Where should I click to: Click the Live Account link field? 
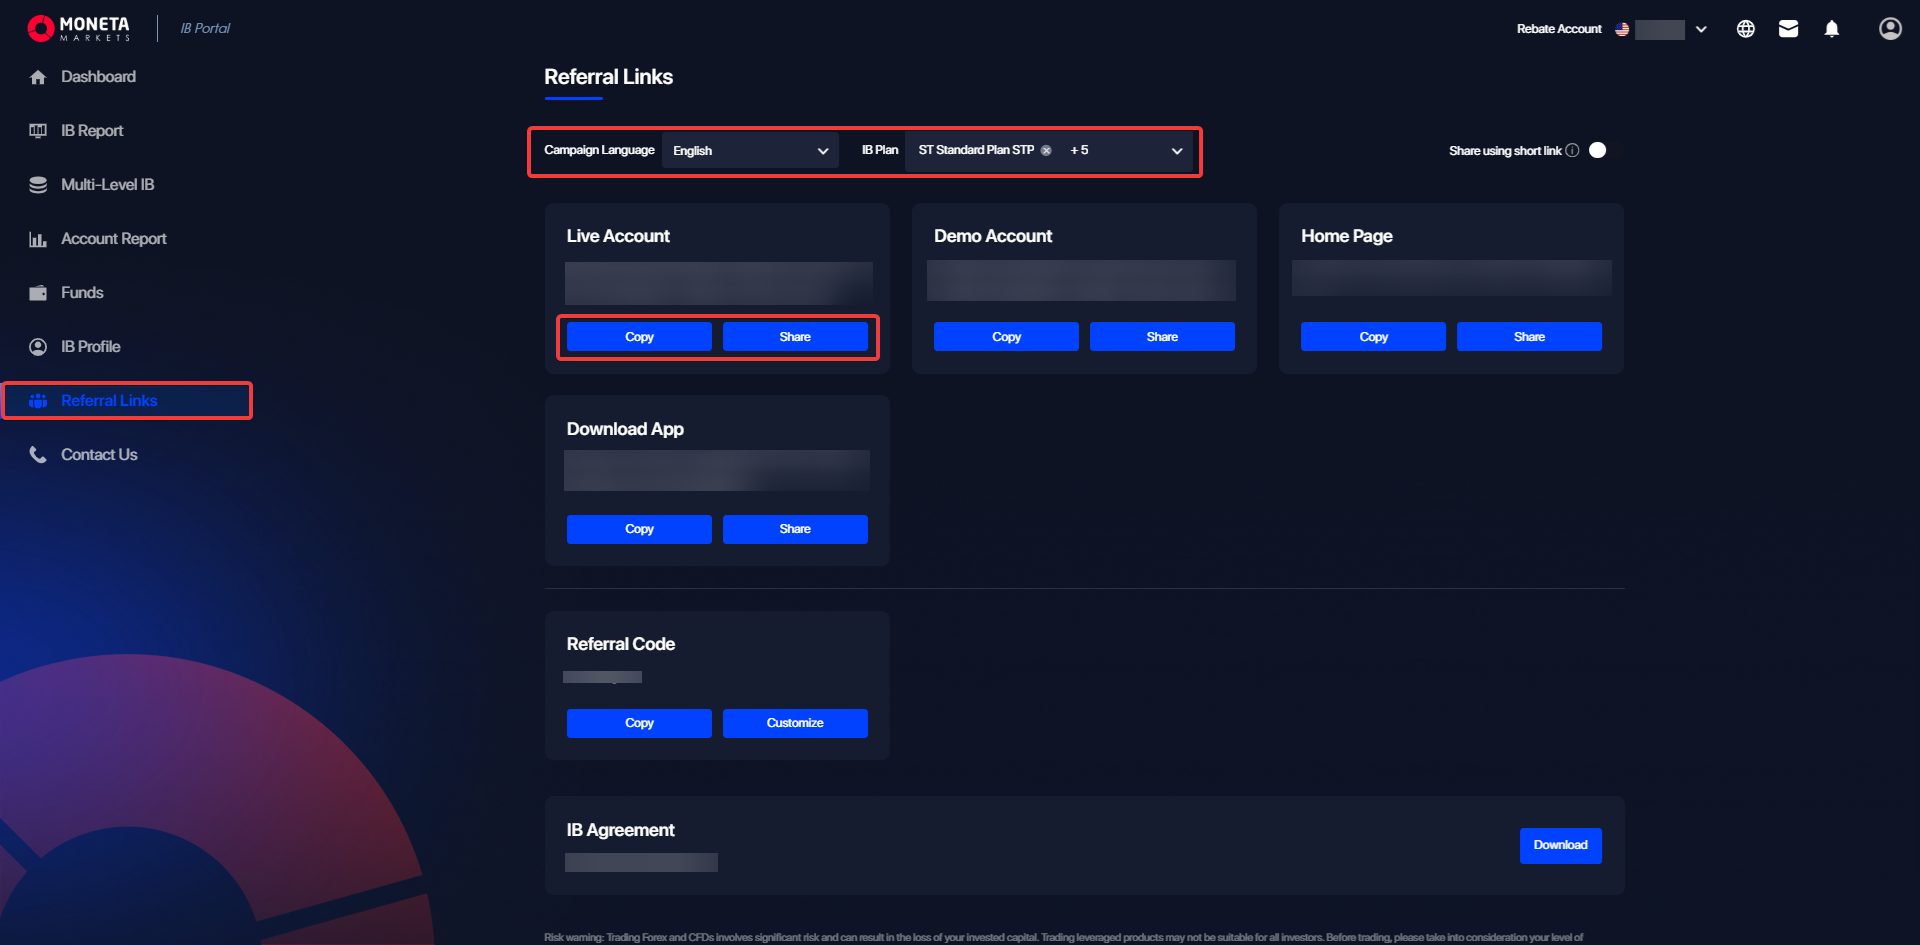718,283
